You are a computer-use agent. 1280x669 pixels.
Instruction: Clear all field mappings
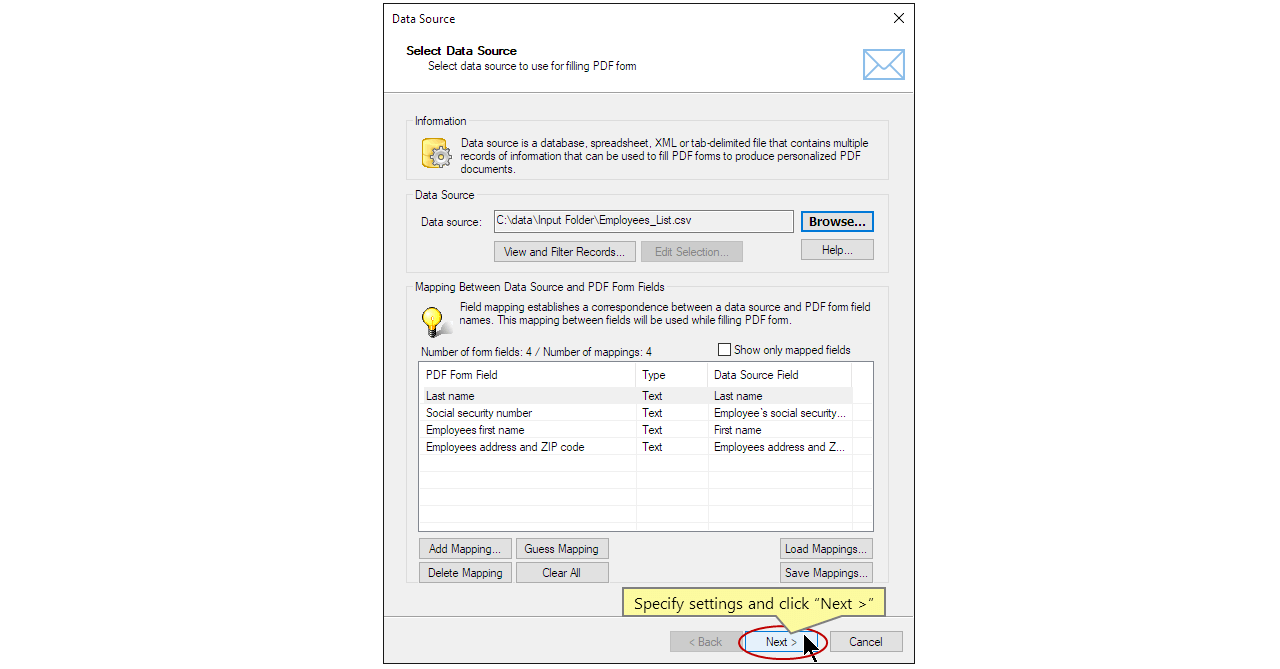[561, 572]
